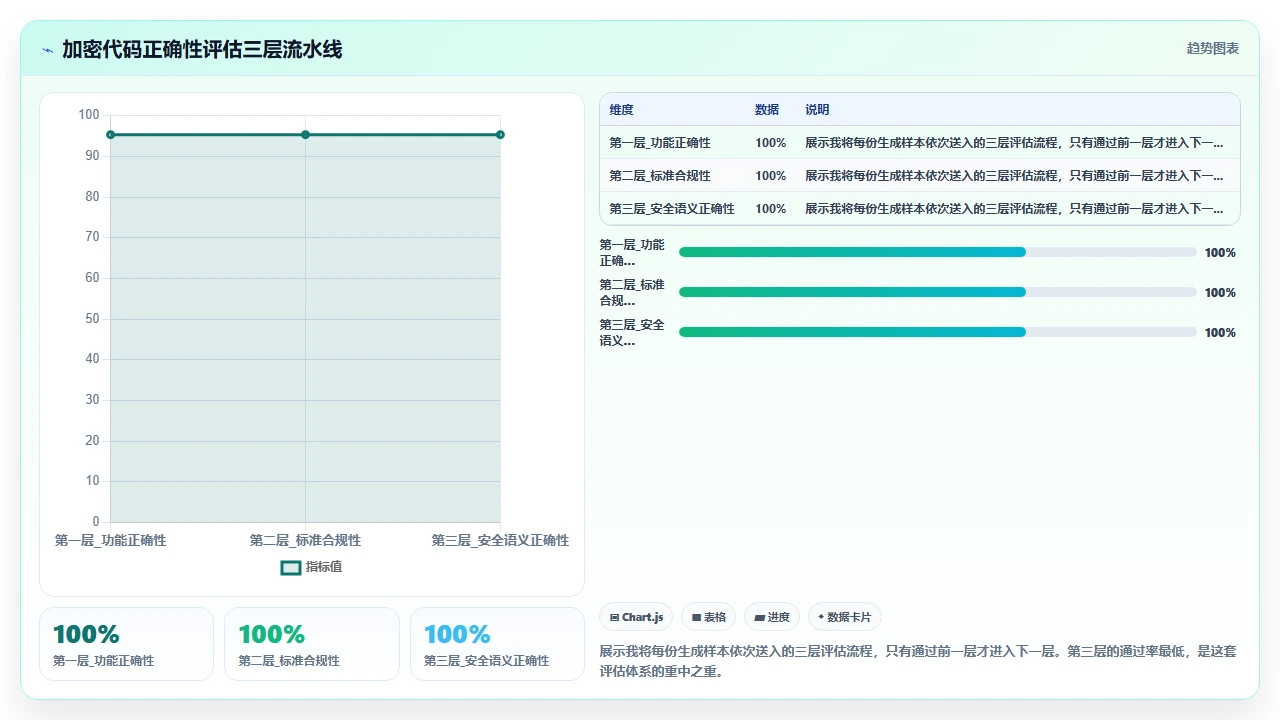
Task: Select table cell 第三层_安全语义正确性
Action: pos(672,209)
